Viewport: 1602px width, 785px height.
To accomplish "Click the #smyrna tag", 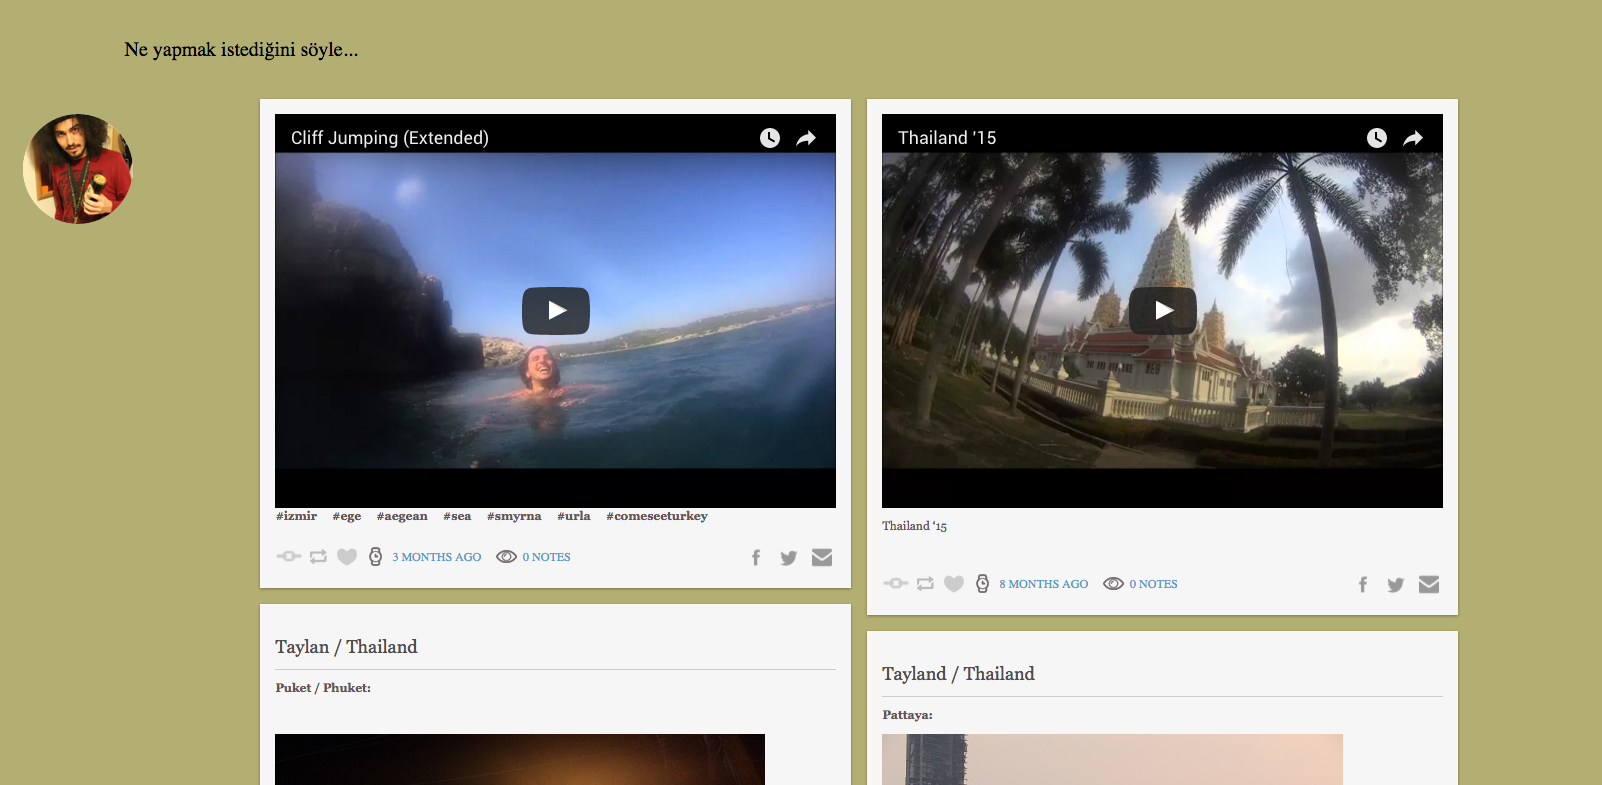I will (x=514, y=516).
